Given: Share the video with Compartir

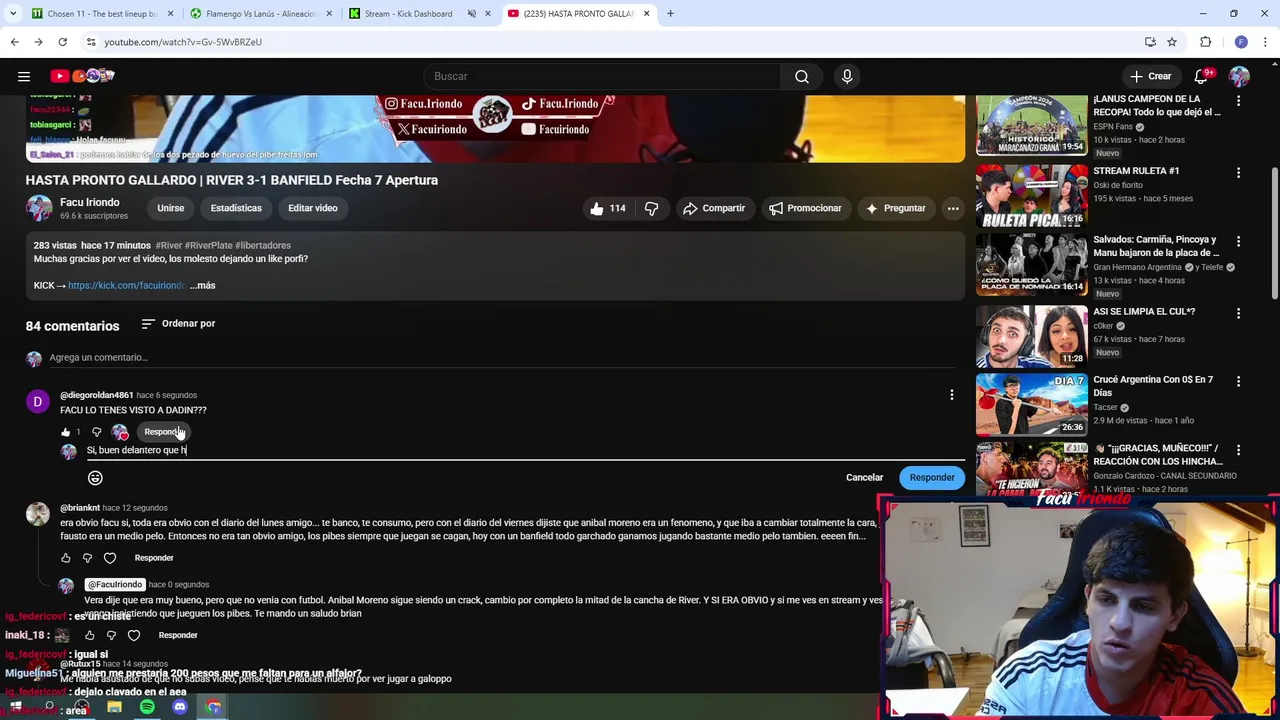Looking at the screenshot, I should (713, 208).
